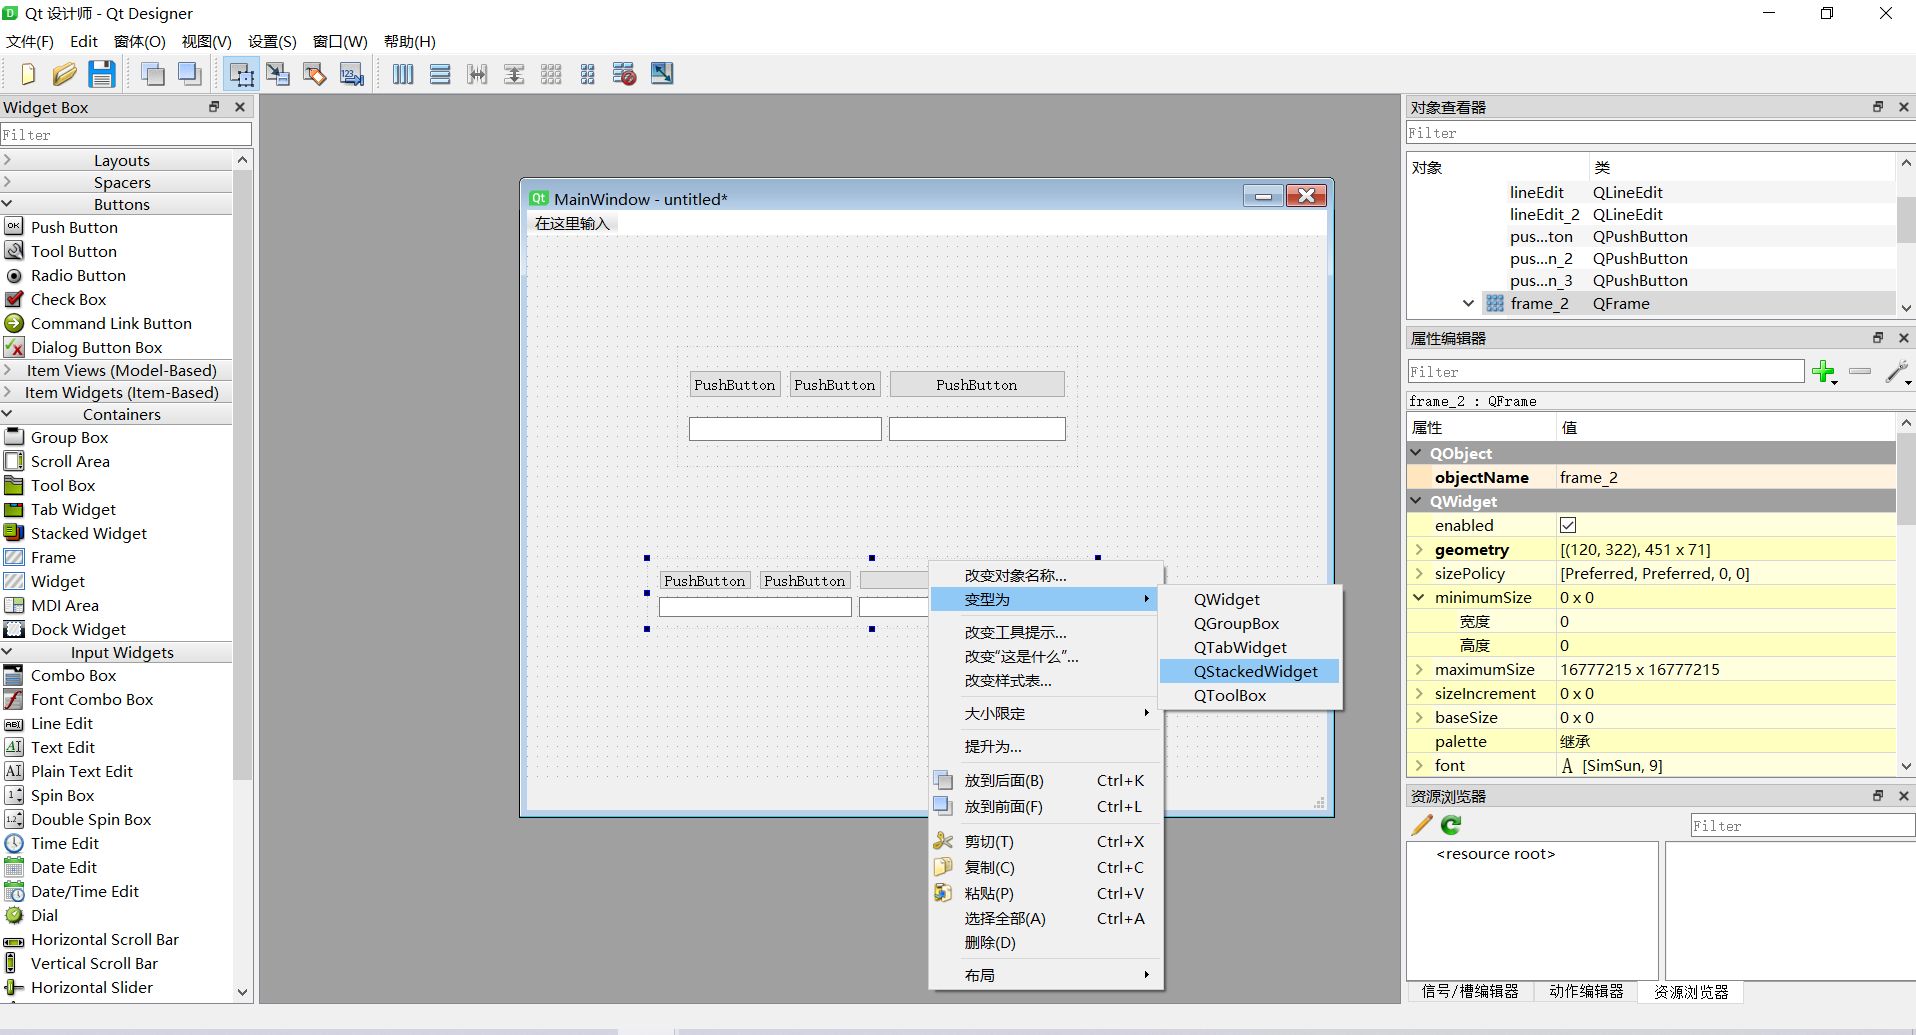The height and width of the screenshot is (1035, 1916).
Task: Click the Break Layout toolbar icon
Action: click(624, 74)
